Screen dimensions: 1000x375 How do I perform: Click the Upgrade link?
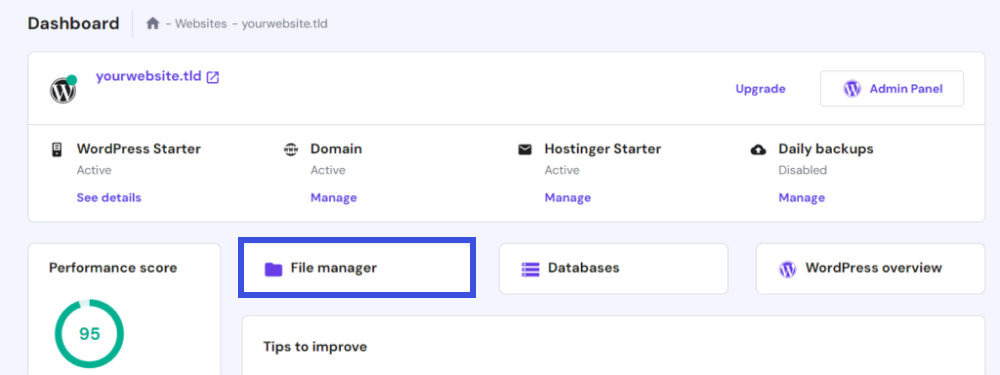(x=760, y=89)
